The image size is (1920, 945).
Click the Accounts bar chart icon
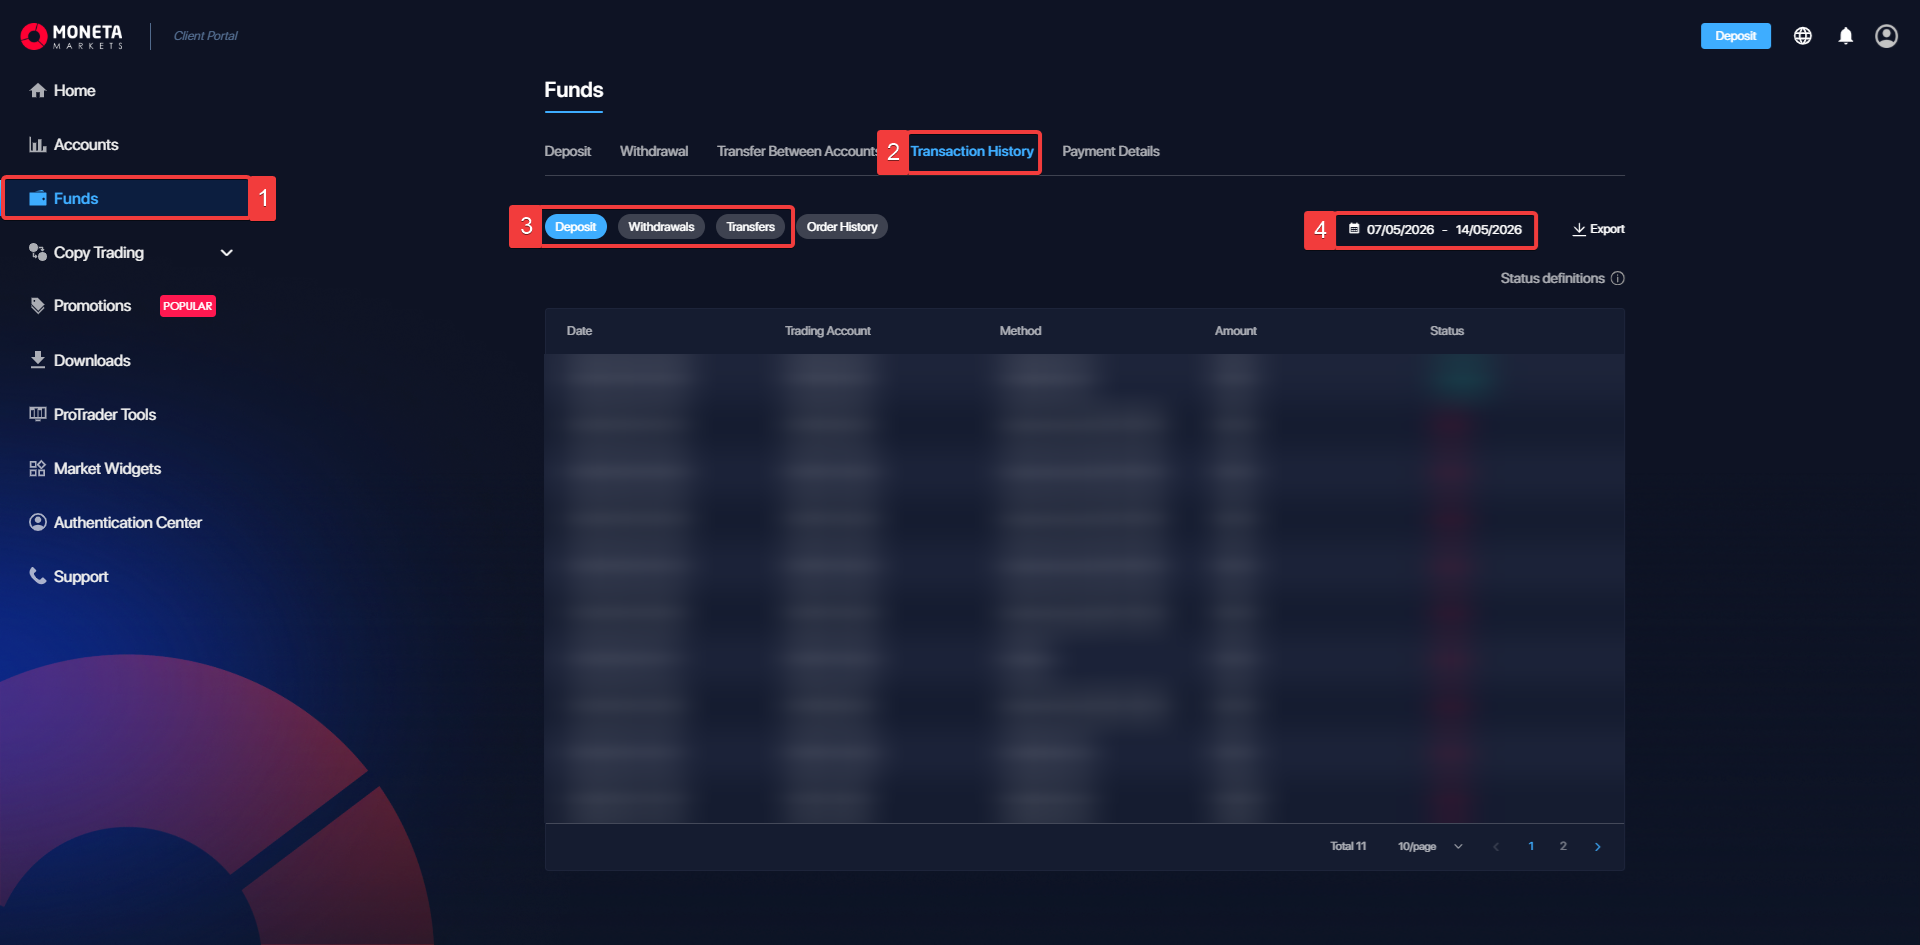pyautogui.click(x=38, y=145)
